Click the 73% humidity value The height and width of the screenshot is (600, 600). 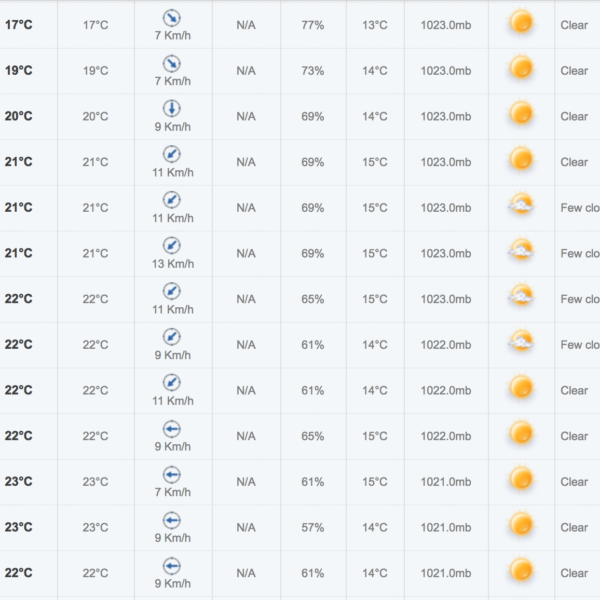pyautogui.click(x=312, y=71)
